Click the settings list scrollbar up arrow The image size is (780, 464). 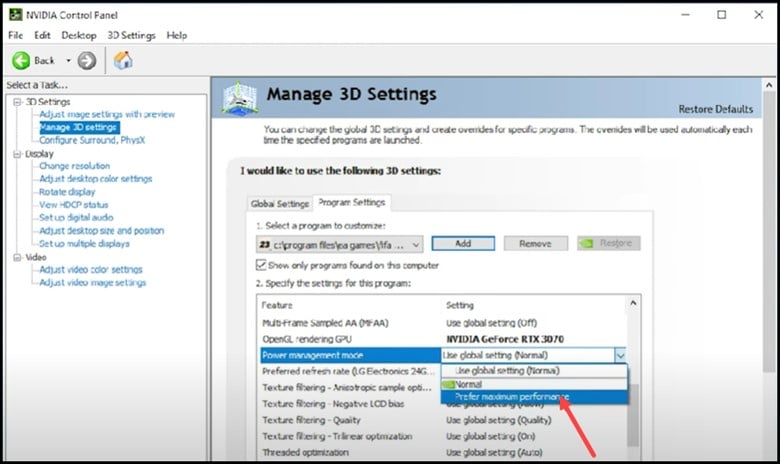tap(632, 304)
